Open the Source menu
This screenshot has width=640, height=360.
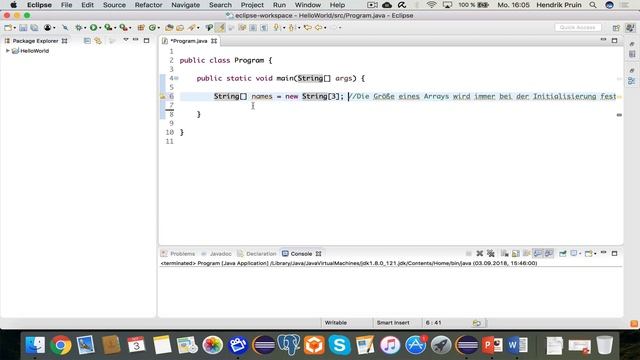[x=114, y=5]
